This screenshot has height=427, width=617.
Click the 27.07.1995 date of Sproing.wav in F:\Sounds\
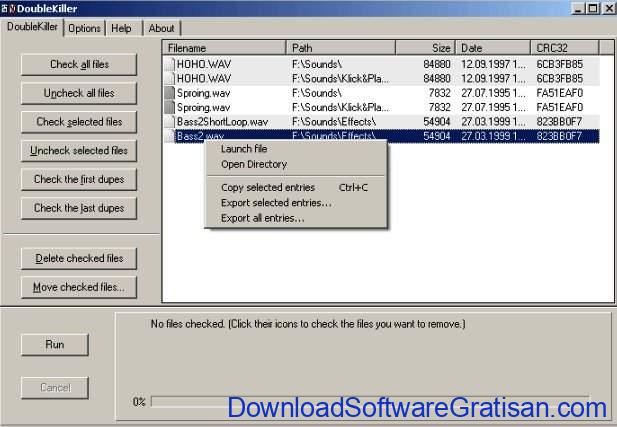[x=493, y=93]
